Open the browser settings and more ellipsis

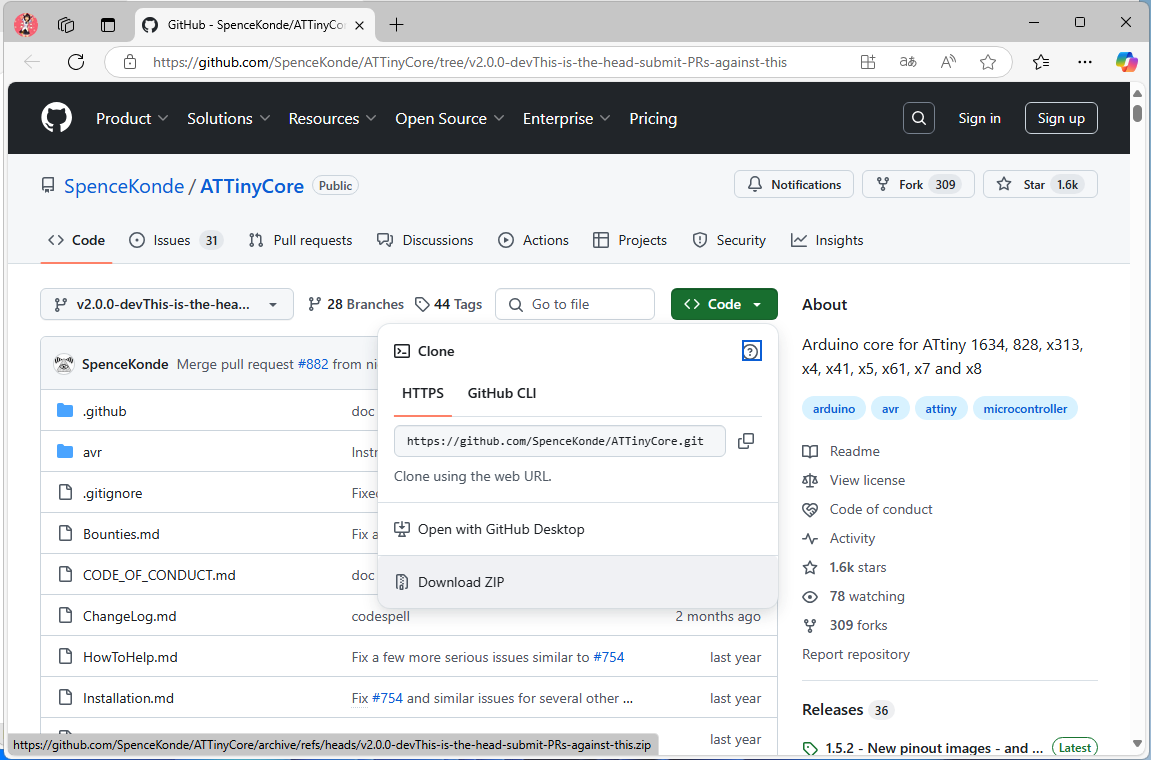tap(1085, 62)
